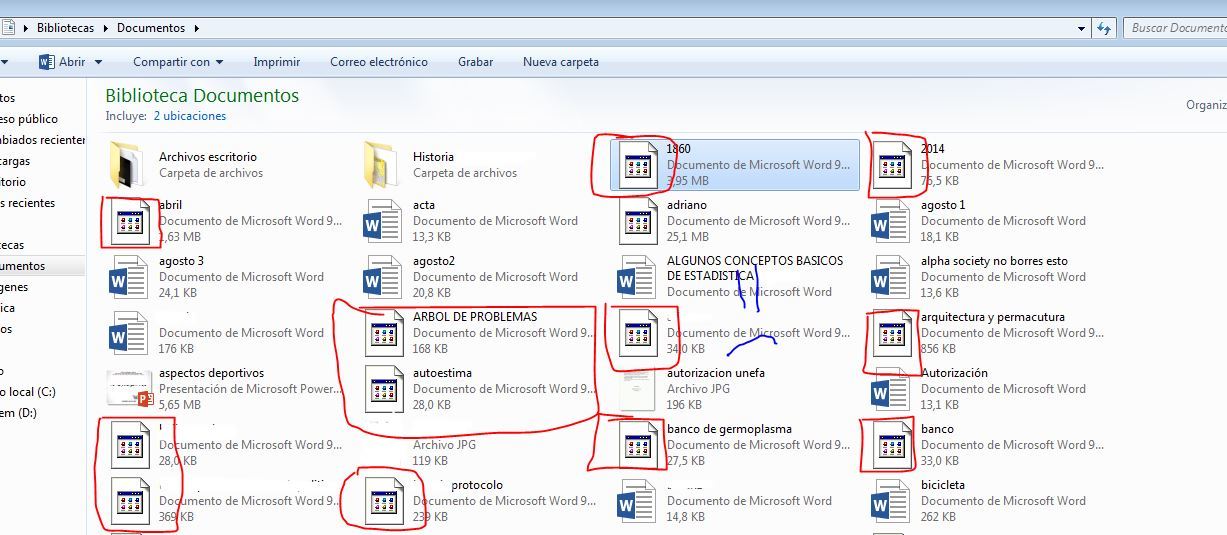Select the Archivos escritorio folder icon
Viewport: 1227px width, 535px height.
(x=127, y=165)
